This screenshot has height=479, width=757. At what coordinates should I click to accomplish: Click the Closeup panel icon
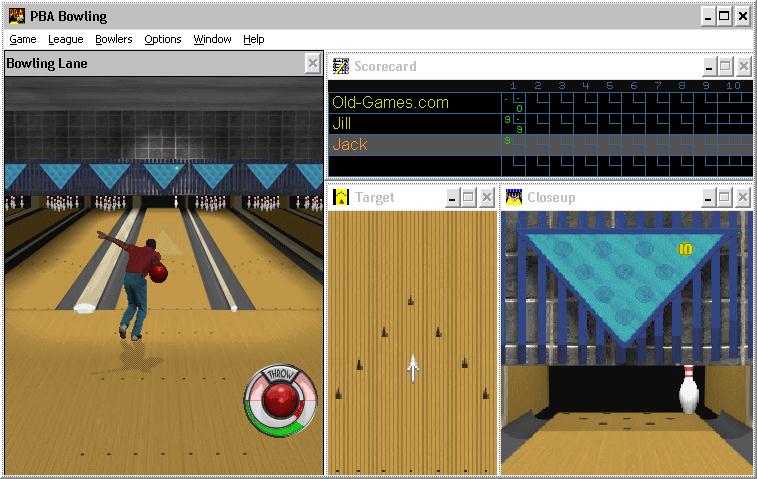[514, 197]
